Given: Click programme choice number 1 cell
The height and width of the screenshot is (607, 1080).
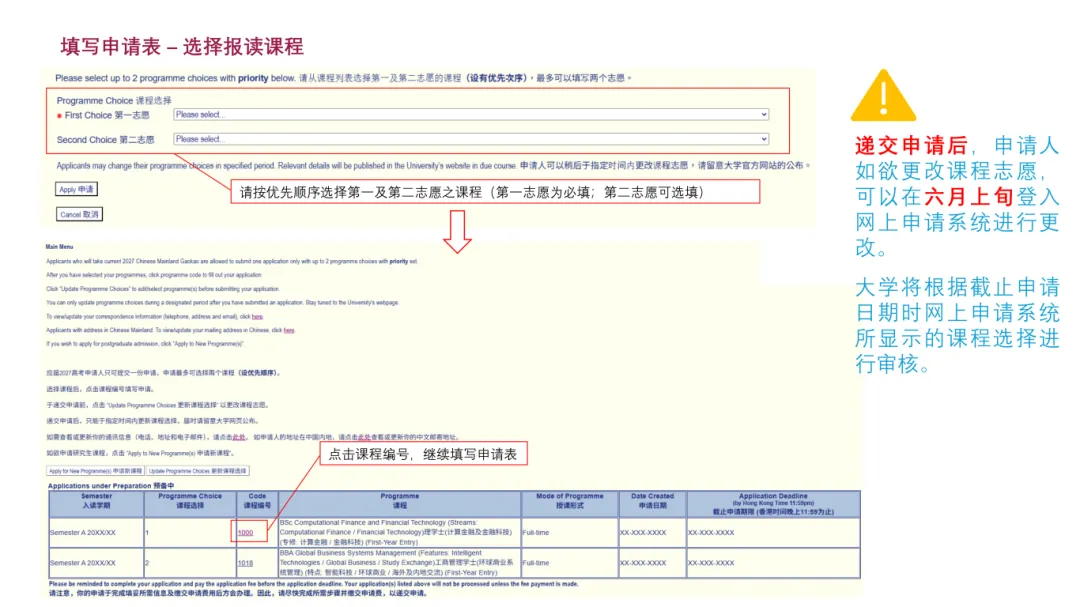Looking at the screenshot, I should (x=190, y=533).
